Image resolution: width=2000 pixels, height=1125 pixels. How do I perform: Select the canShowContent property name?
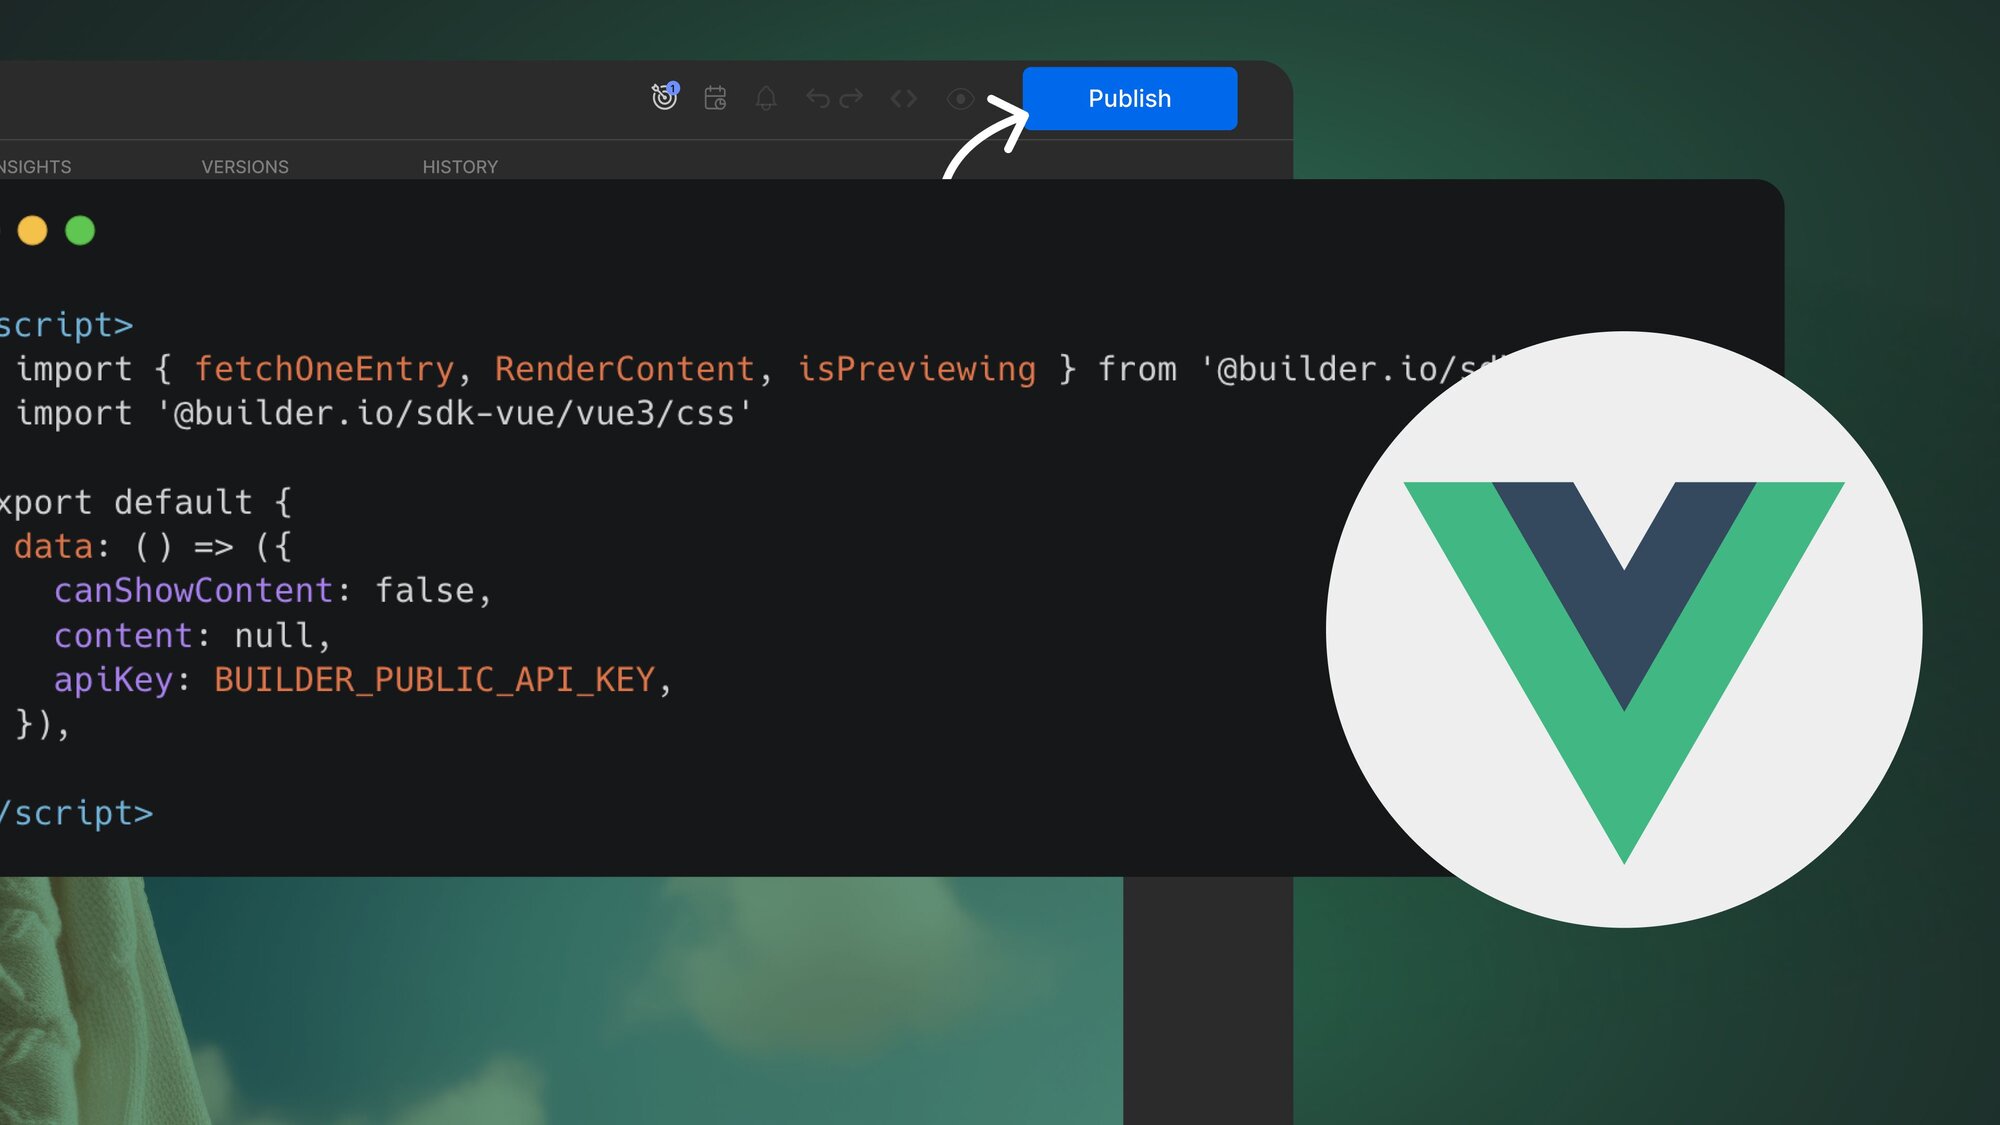(193, 591)
